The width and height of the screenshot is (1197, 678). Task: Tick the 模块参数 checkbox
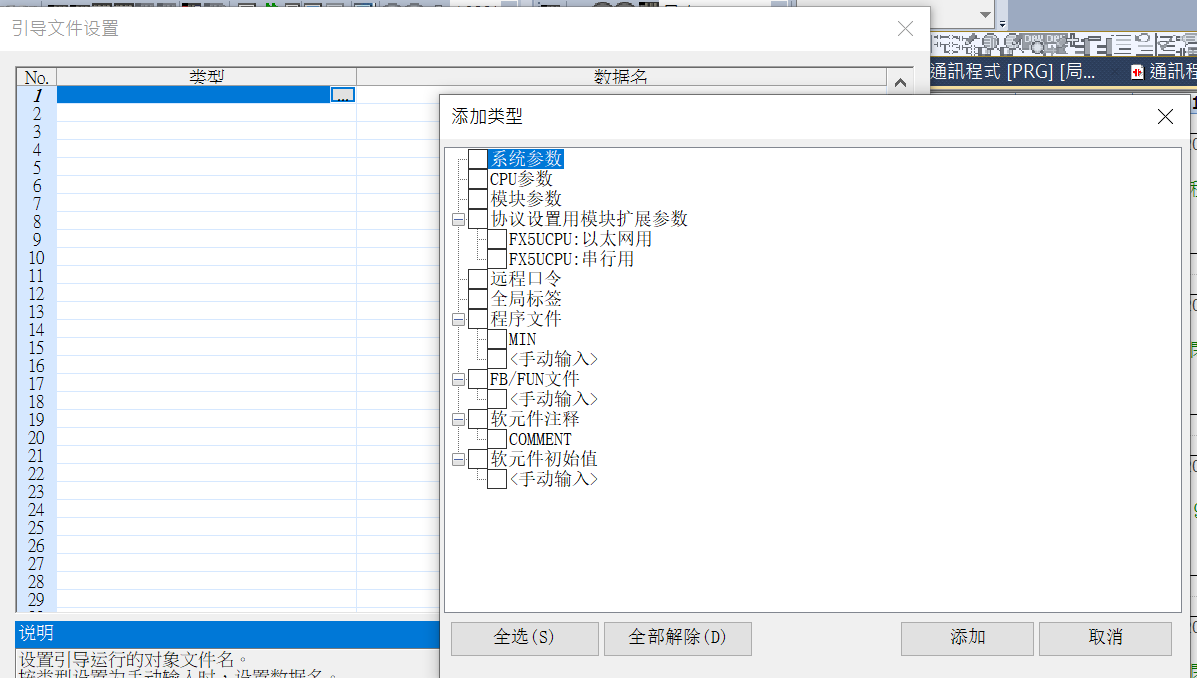click(x=478, y=199)
